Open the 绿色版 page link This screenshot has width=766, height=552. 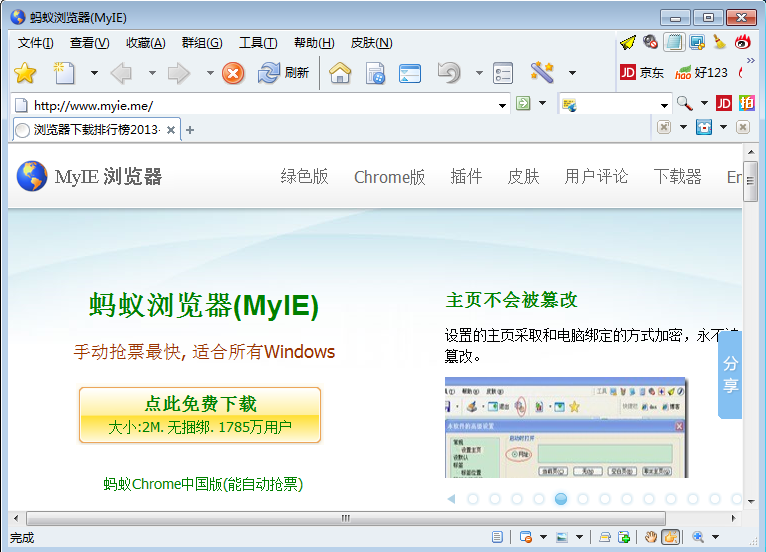pyautogui.click(x=304, y=176)
